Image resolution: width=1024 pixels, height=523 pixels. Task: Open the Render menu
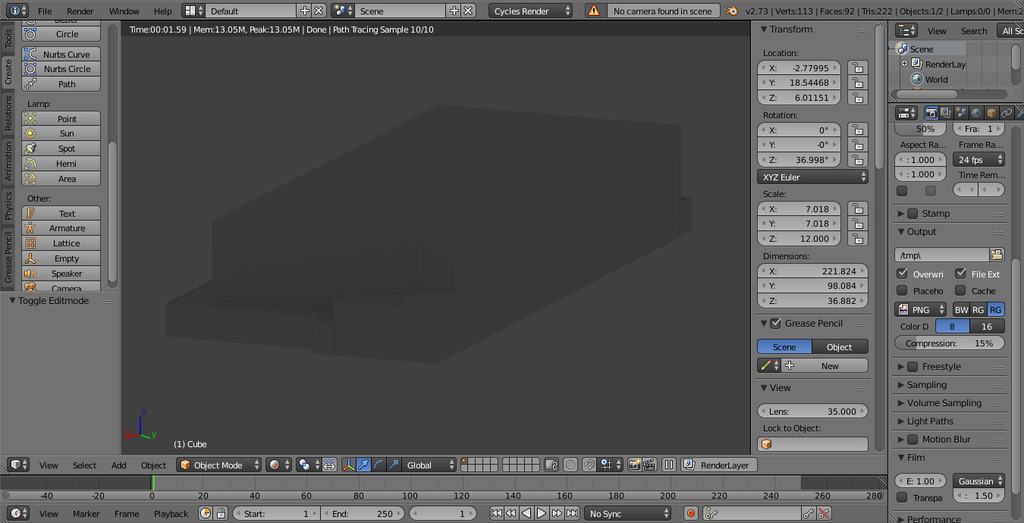(80, 11)
